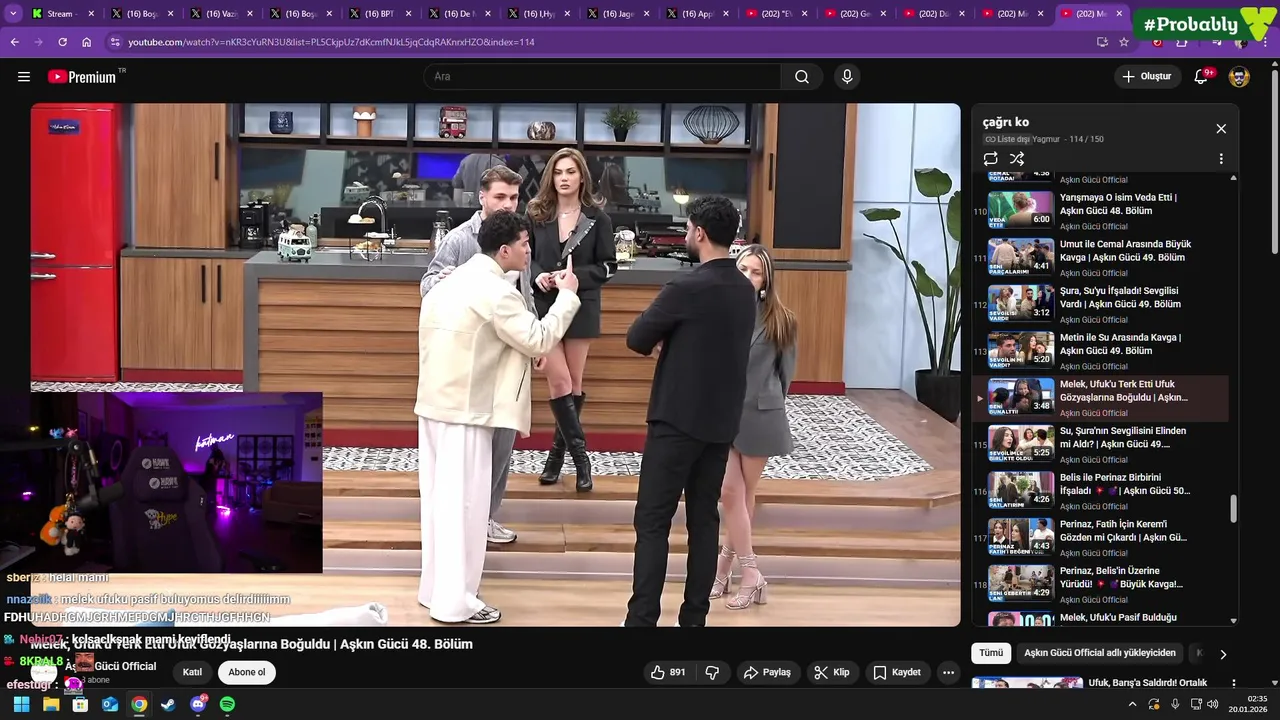Go to YouTube Premium home logo

[x=82, y=77]
